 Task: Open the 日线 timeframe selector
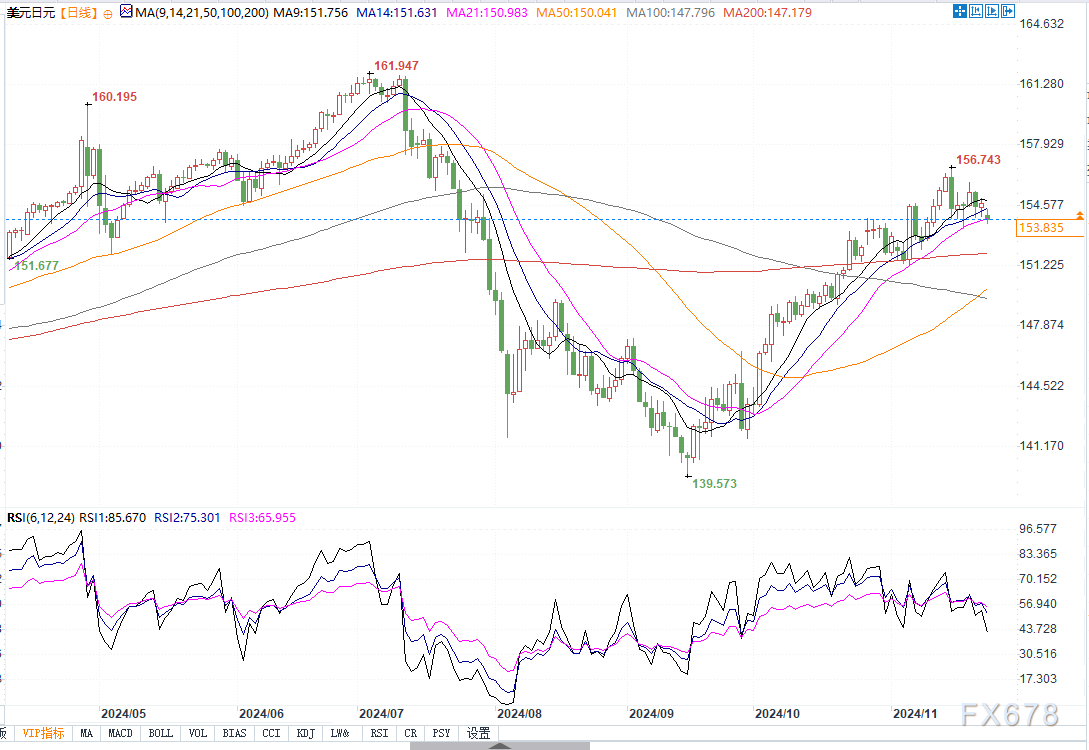click(77, 12)
